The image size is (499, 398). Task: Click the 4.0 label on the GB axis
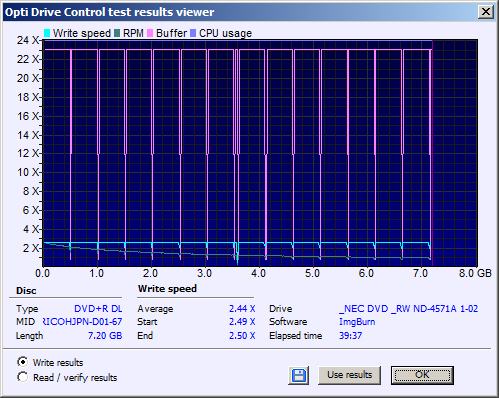(258, 273)
